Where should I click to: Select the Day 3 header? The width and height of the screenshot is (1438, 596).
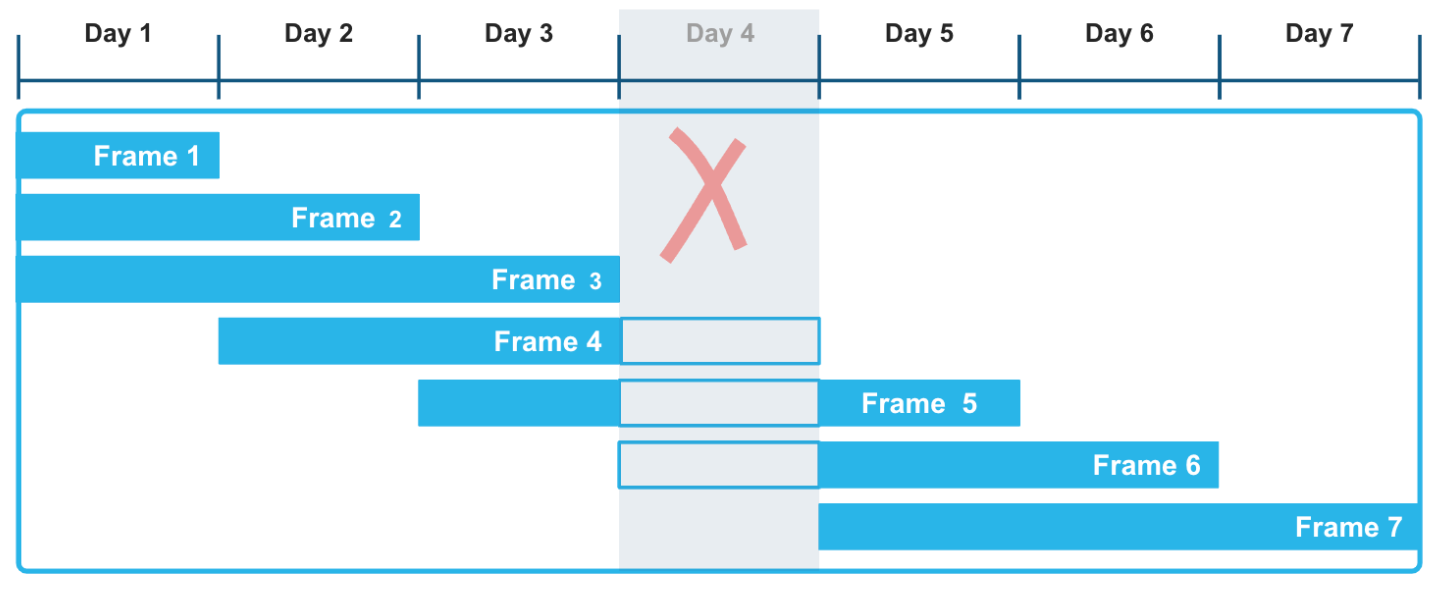tap(518, 34)
